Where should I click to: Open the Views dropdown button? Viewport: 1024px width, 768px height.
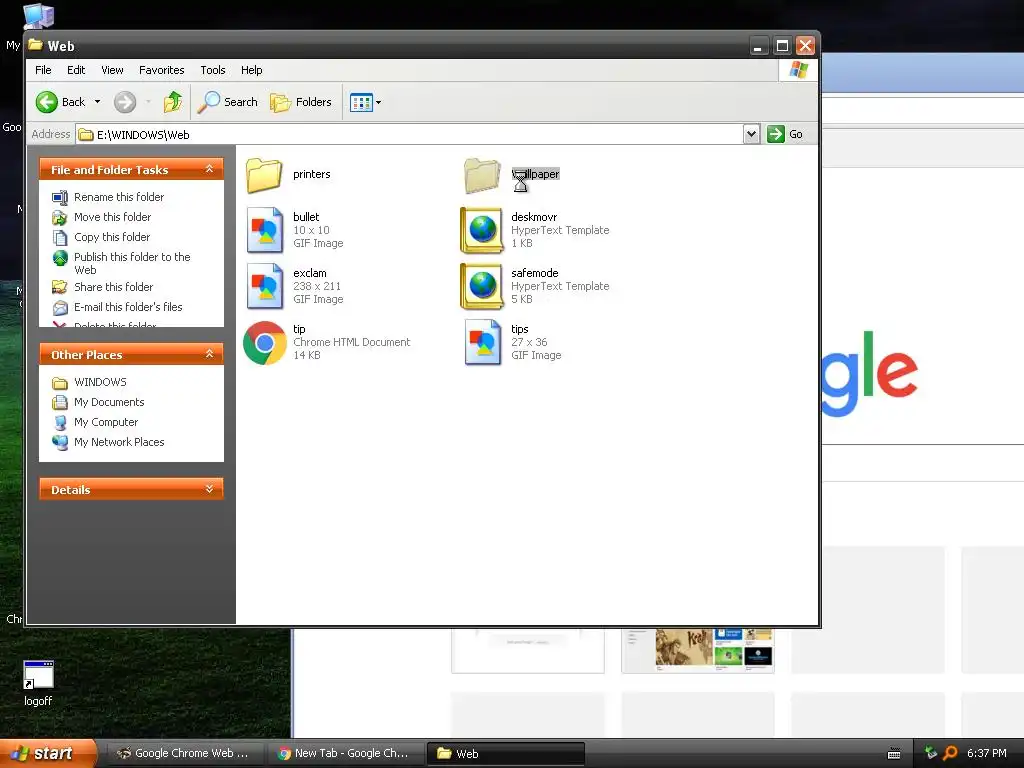click(x=365, y=102)
